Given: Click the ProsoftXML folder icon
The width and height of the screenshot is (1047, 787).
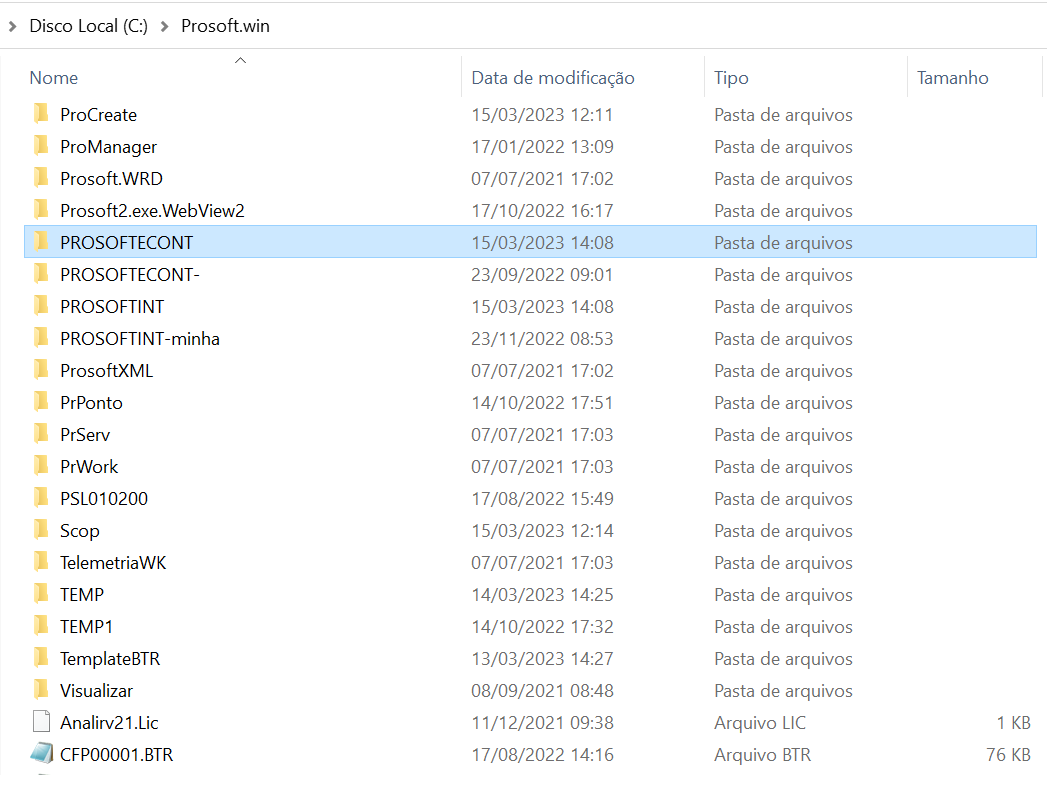Looking at the screenshot, I should coord(41,370).
